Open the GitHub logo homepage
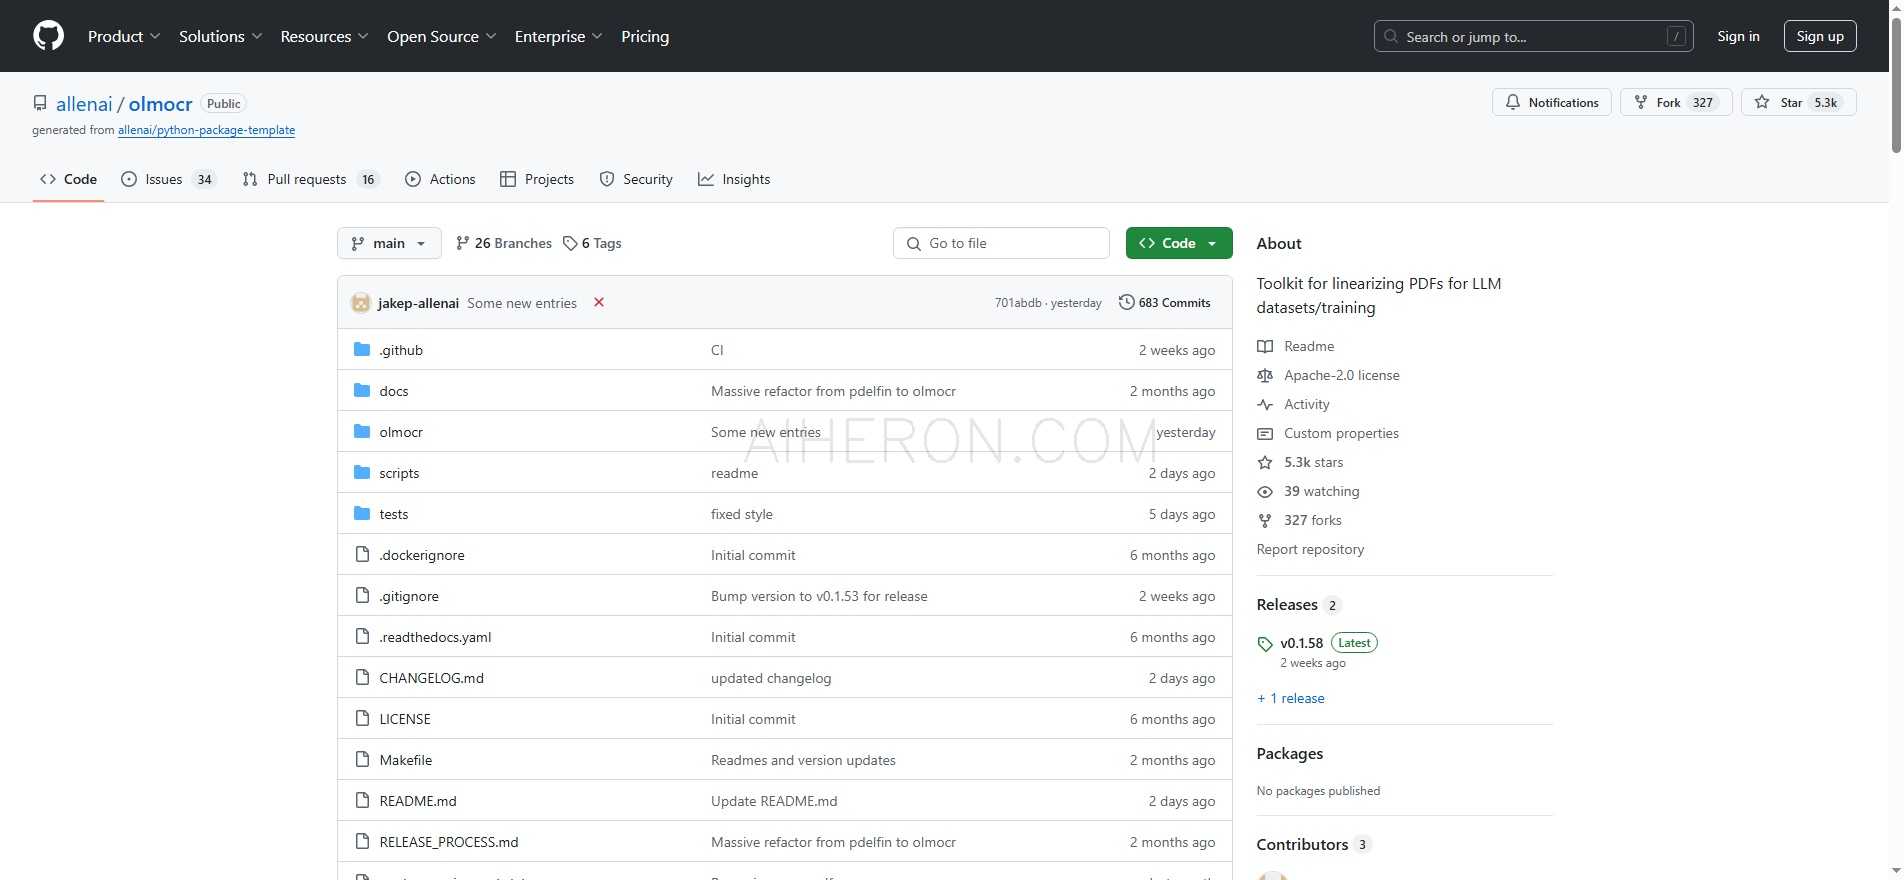The height and width of the screenshot is (880, 1904). [x=48, y=36]
